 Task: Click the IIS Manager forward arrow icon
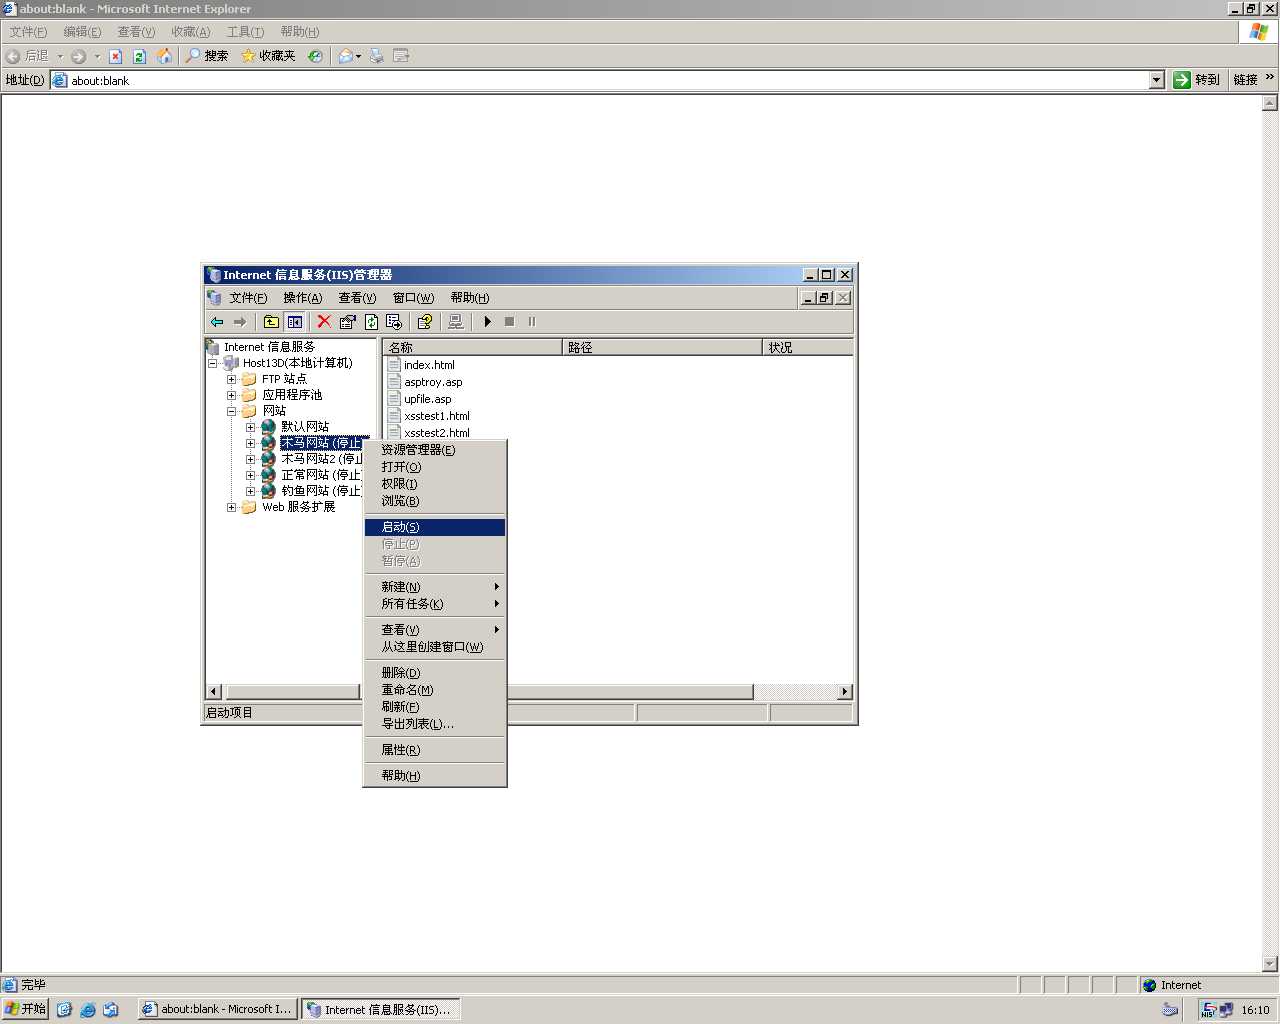[240, 322]
